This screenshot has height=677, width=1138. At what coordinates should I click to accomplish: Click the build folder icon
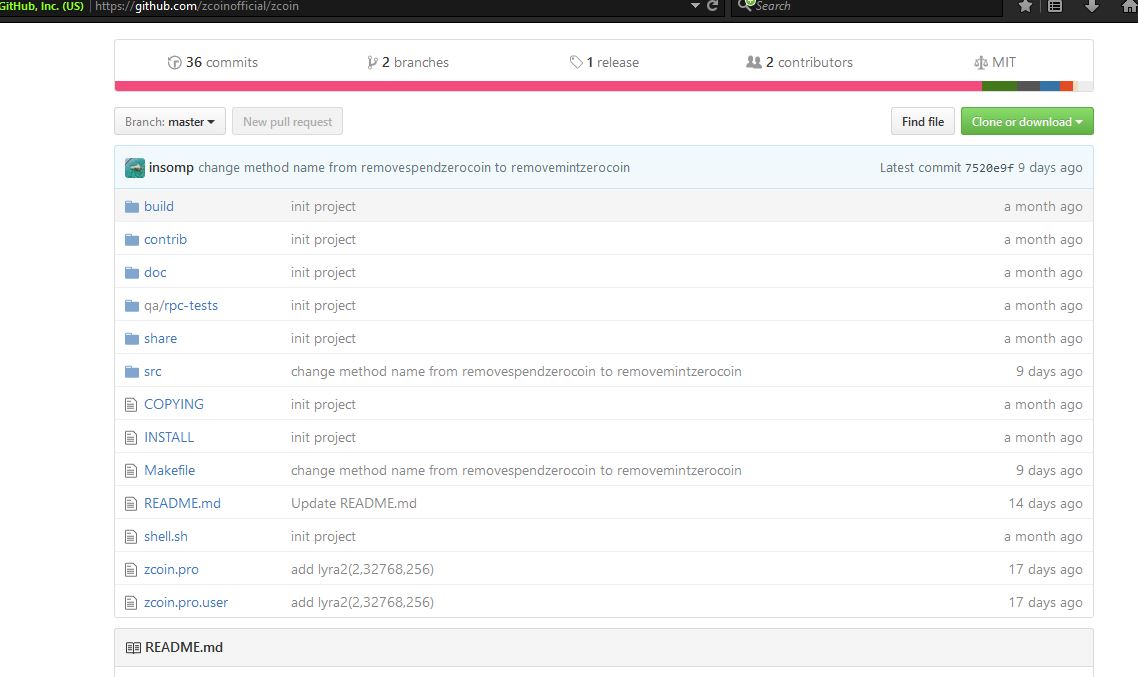point(131,207)
